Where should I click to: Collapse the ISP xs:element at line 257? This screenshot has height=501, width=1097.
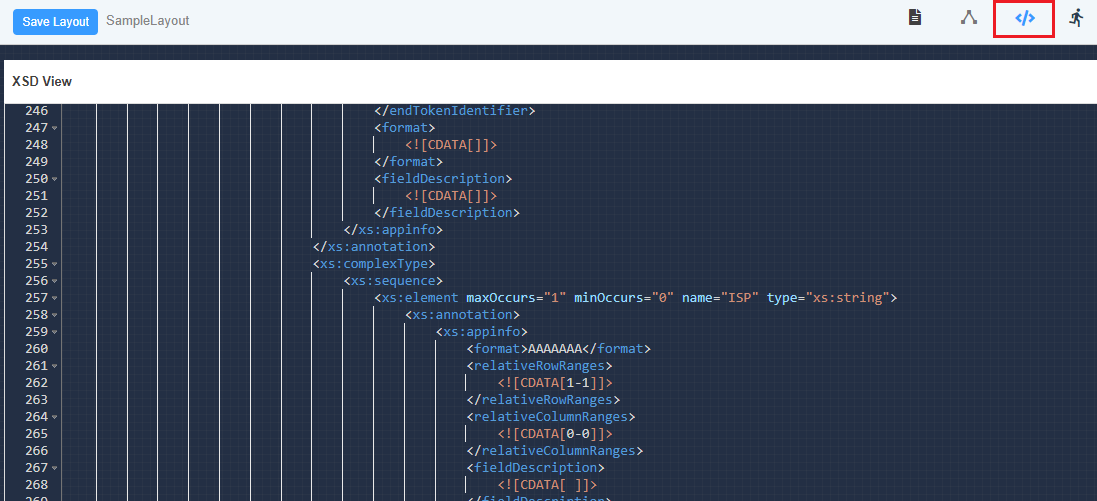[54, 298]
